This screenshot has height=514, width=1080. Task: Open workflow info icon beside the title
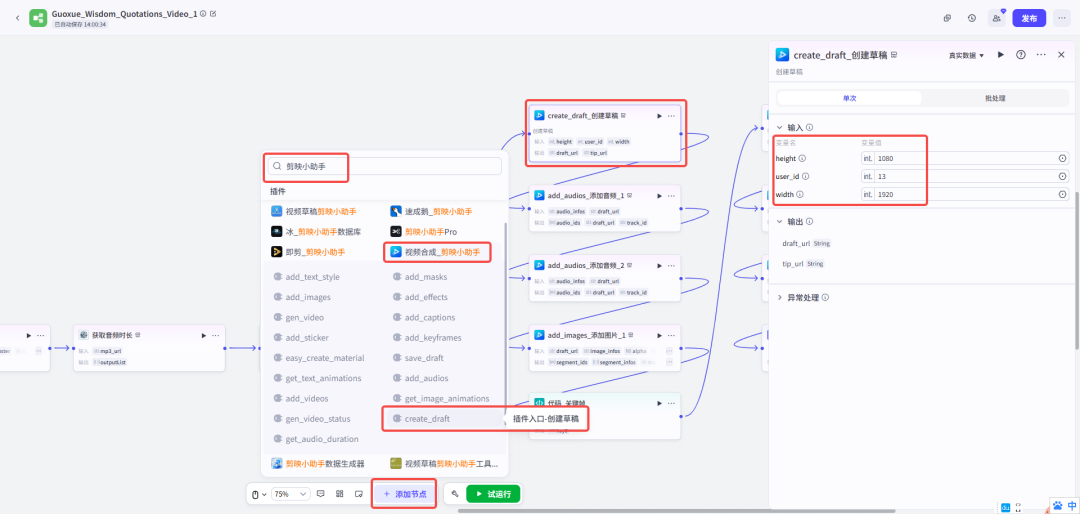click(x=202, y=13)
